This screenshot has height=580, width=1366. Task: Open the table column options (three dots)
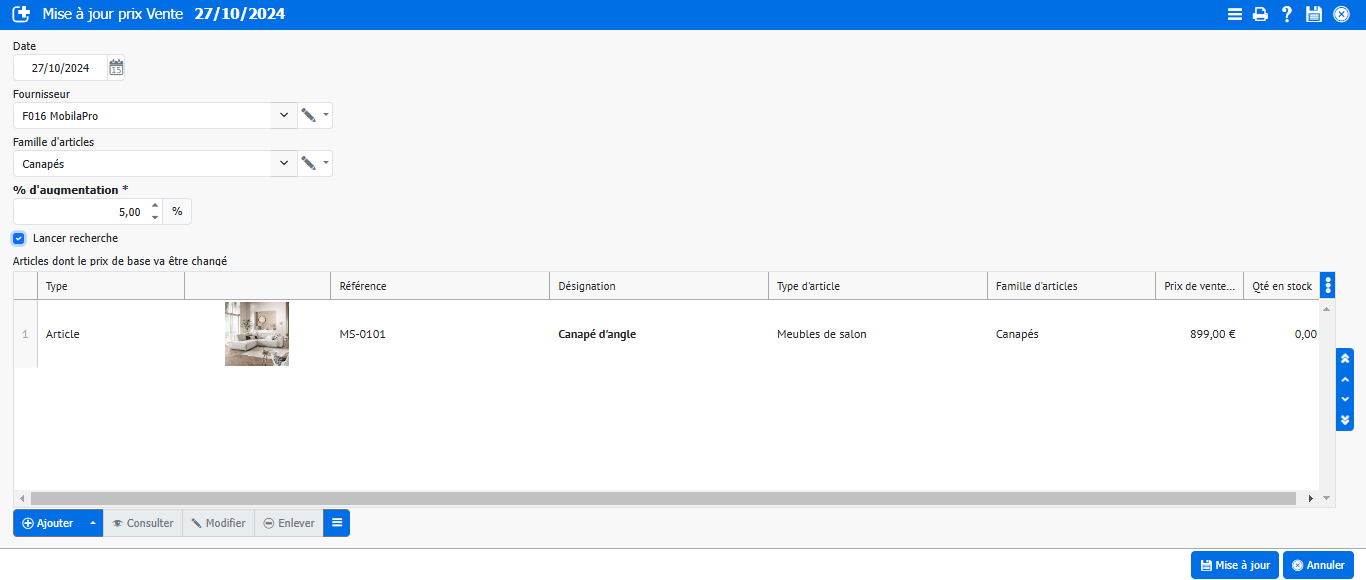(1328, 286)
